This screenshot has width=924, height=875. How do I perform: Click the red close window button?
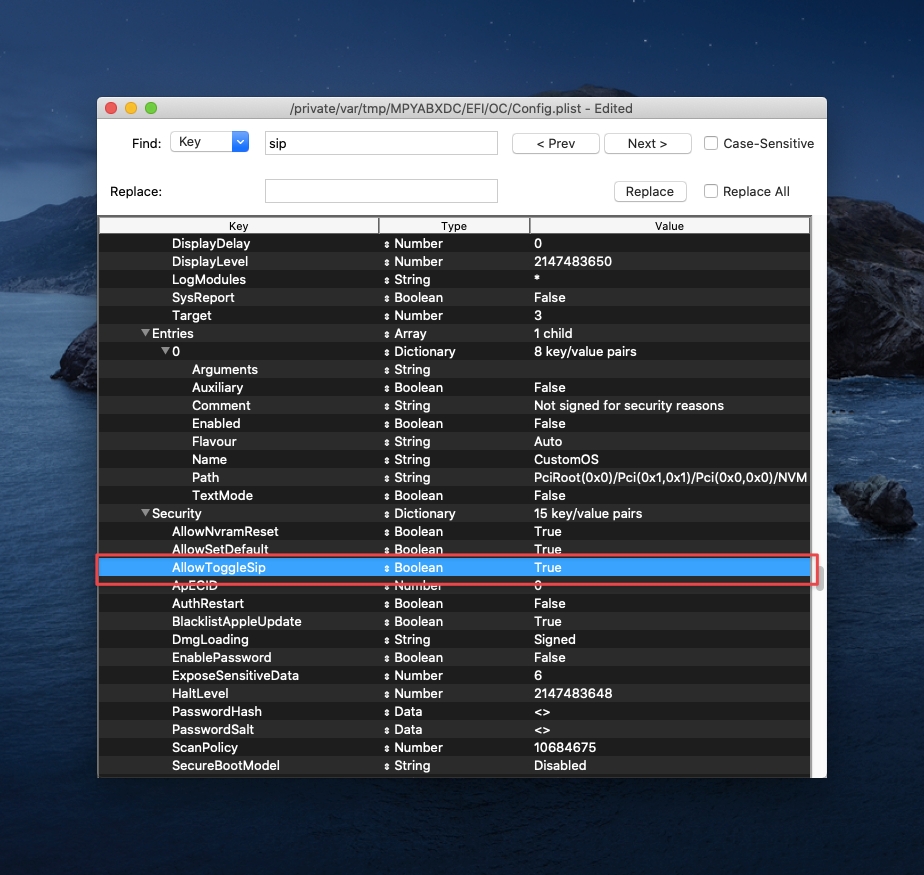pyautogui.click(x=110, y=108)
